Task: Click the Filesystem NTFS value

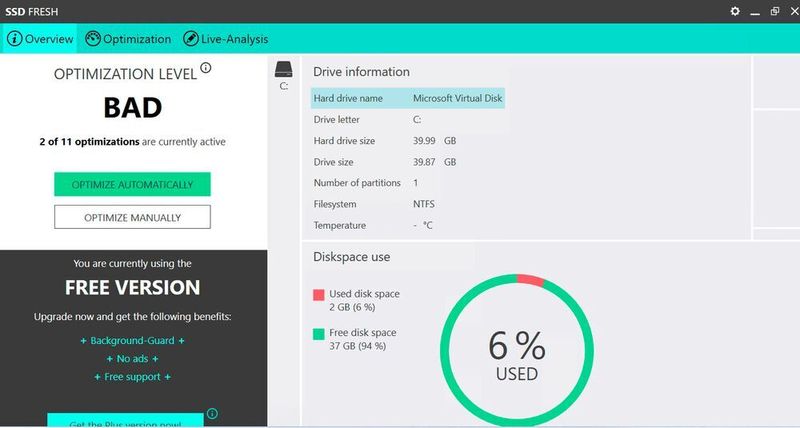Action: [424, 204]
